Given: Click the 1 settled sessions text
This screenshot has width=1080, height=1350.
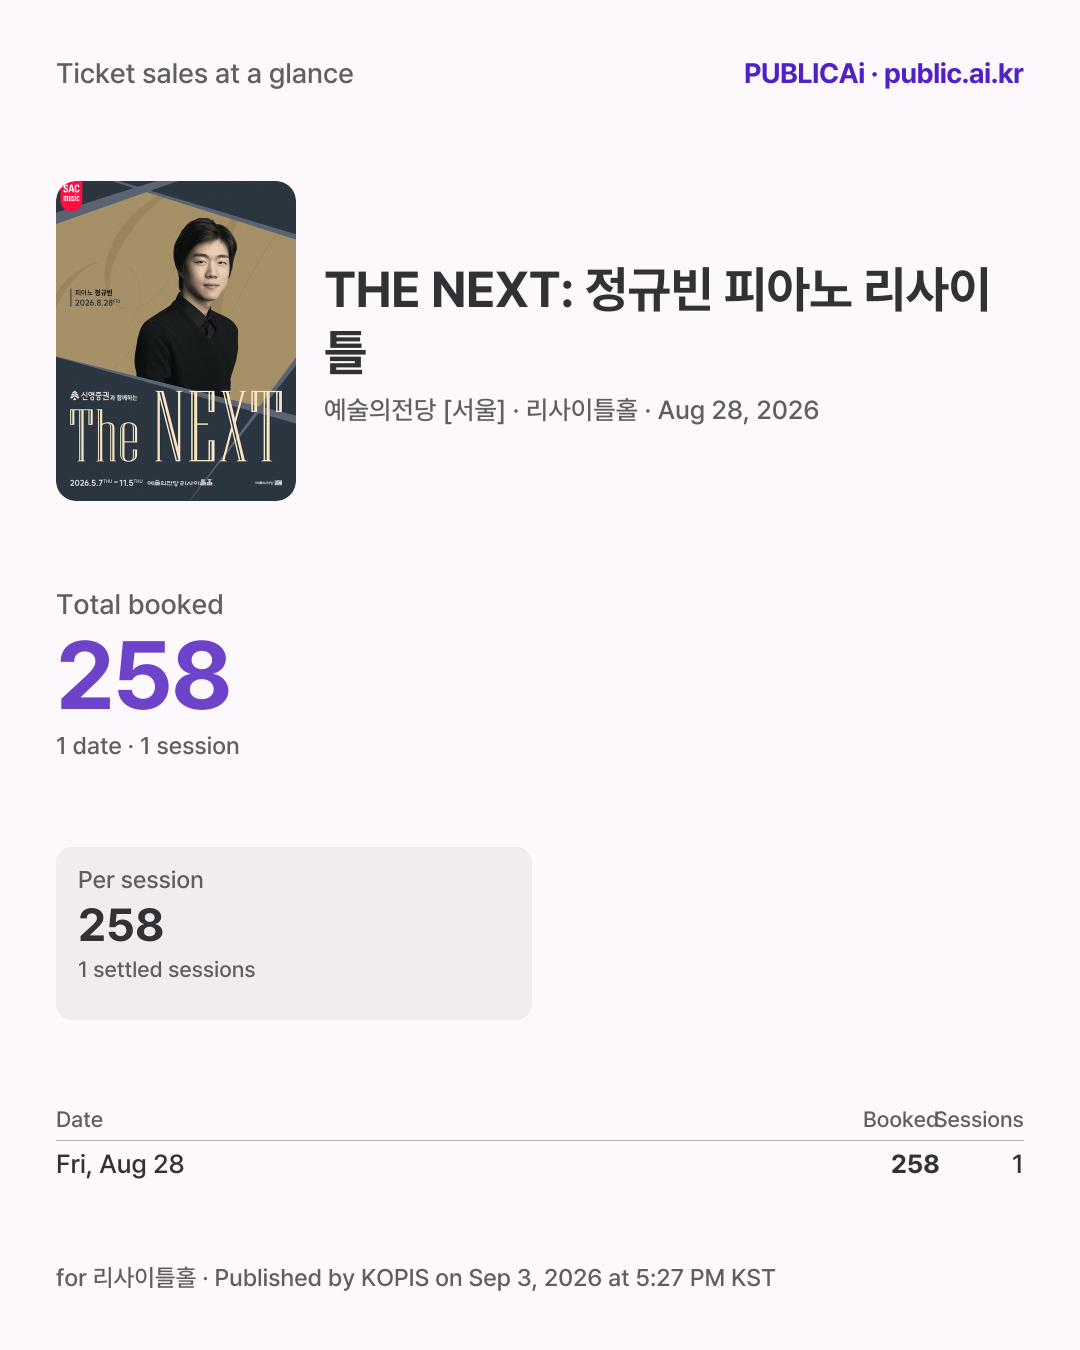Looking at the screenshot, I should point(167,970).
